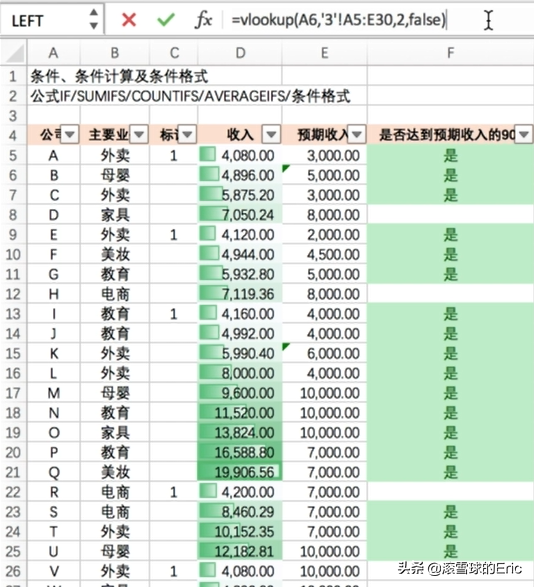
Task: Click cell 8,460.29
Action: [240, 512]
